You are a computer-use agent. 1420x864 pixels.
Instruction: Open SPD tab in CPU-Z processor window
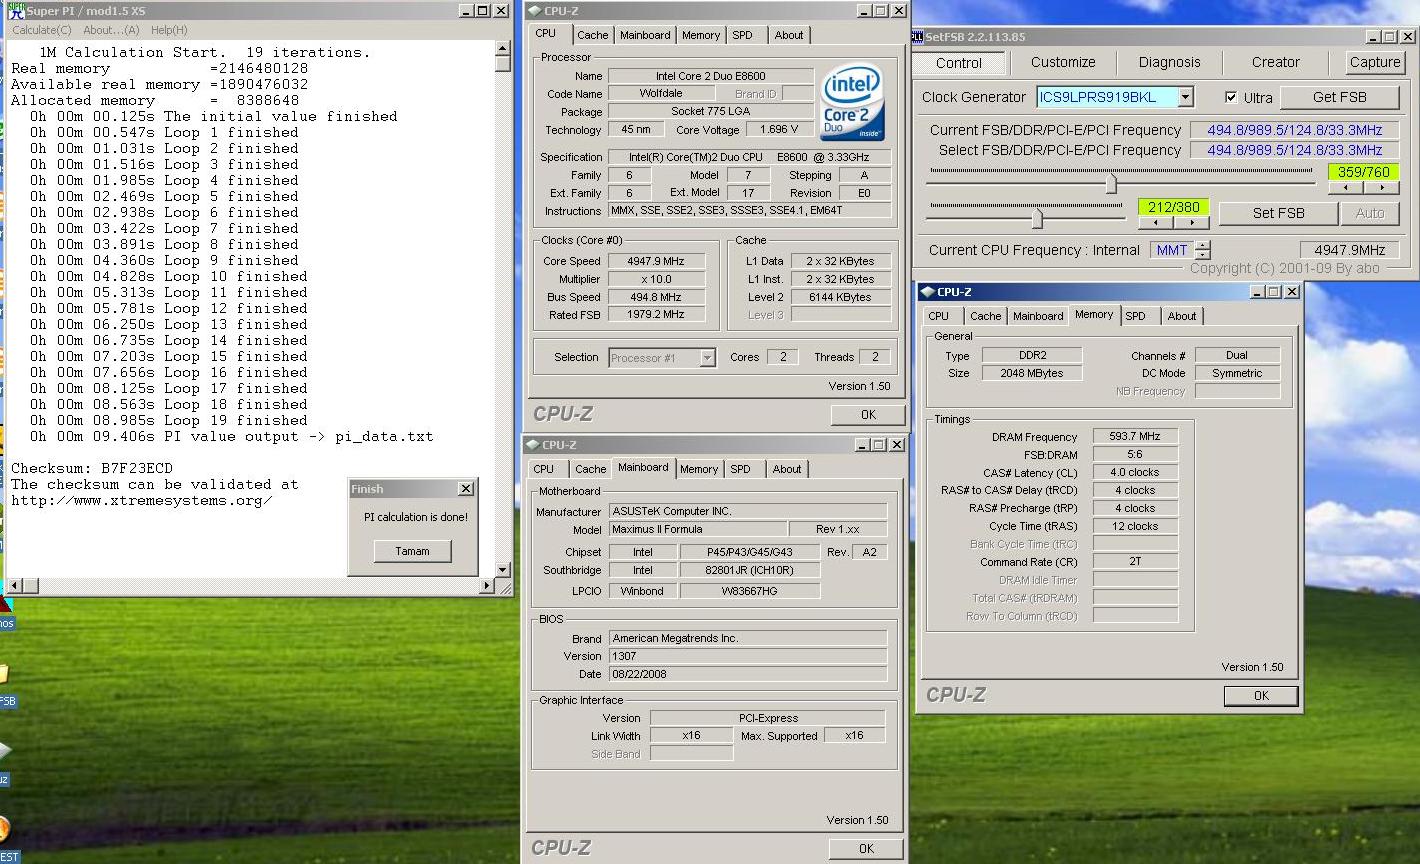pos(742,35)
